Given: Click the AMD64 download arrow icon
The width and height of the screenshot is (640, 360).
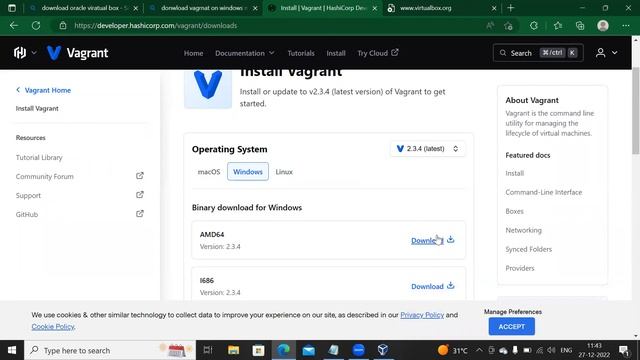Looking at the screenshot, I should pyautogui.click(x=451, y=240).
